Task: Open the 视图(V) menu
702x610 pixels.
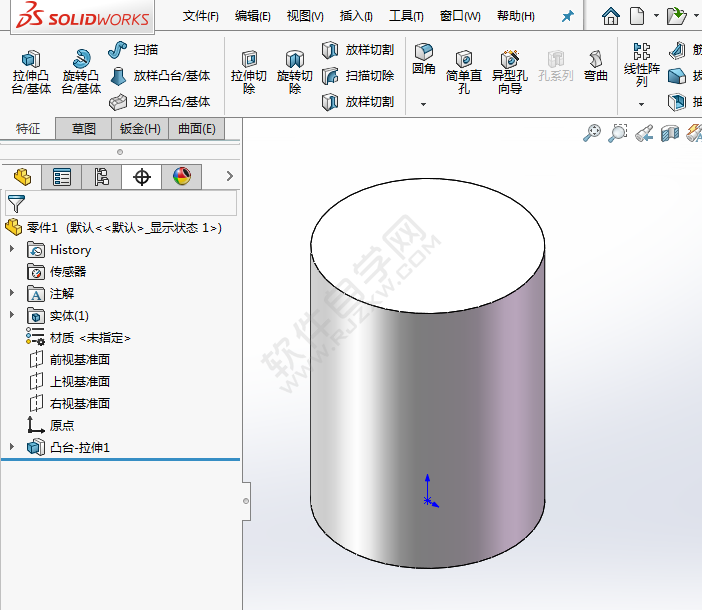Action: (x=305, y=16)
